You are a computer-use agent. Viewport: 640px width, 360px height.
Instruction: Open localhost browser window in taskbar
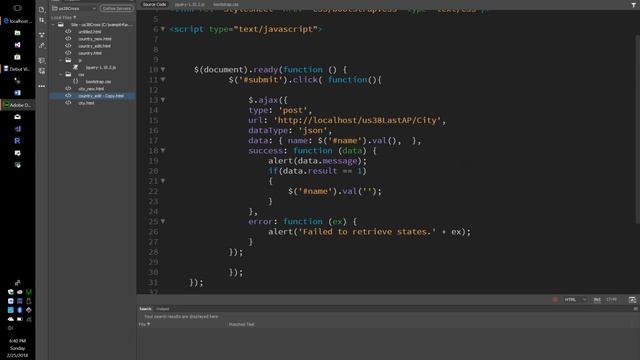[18, 21]
